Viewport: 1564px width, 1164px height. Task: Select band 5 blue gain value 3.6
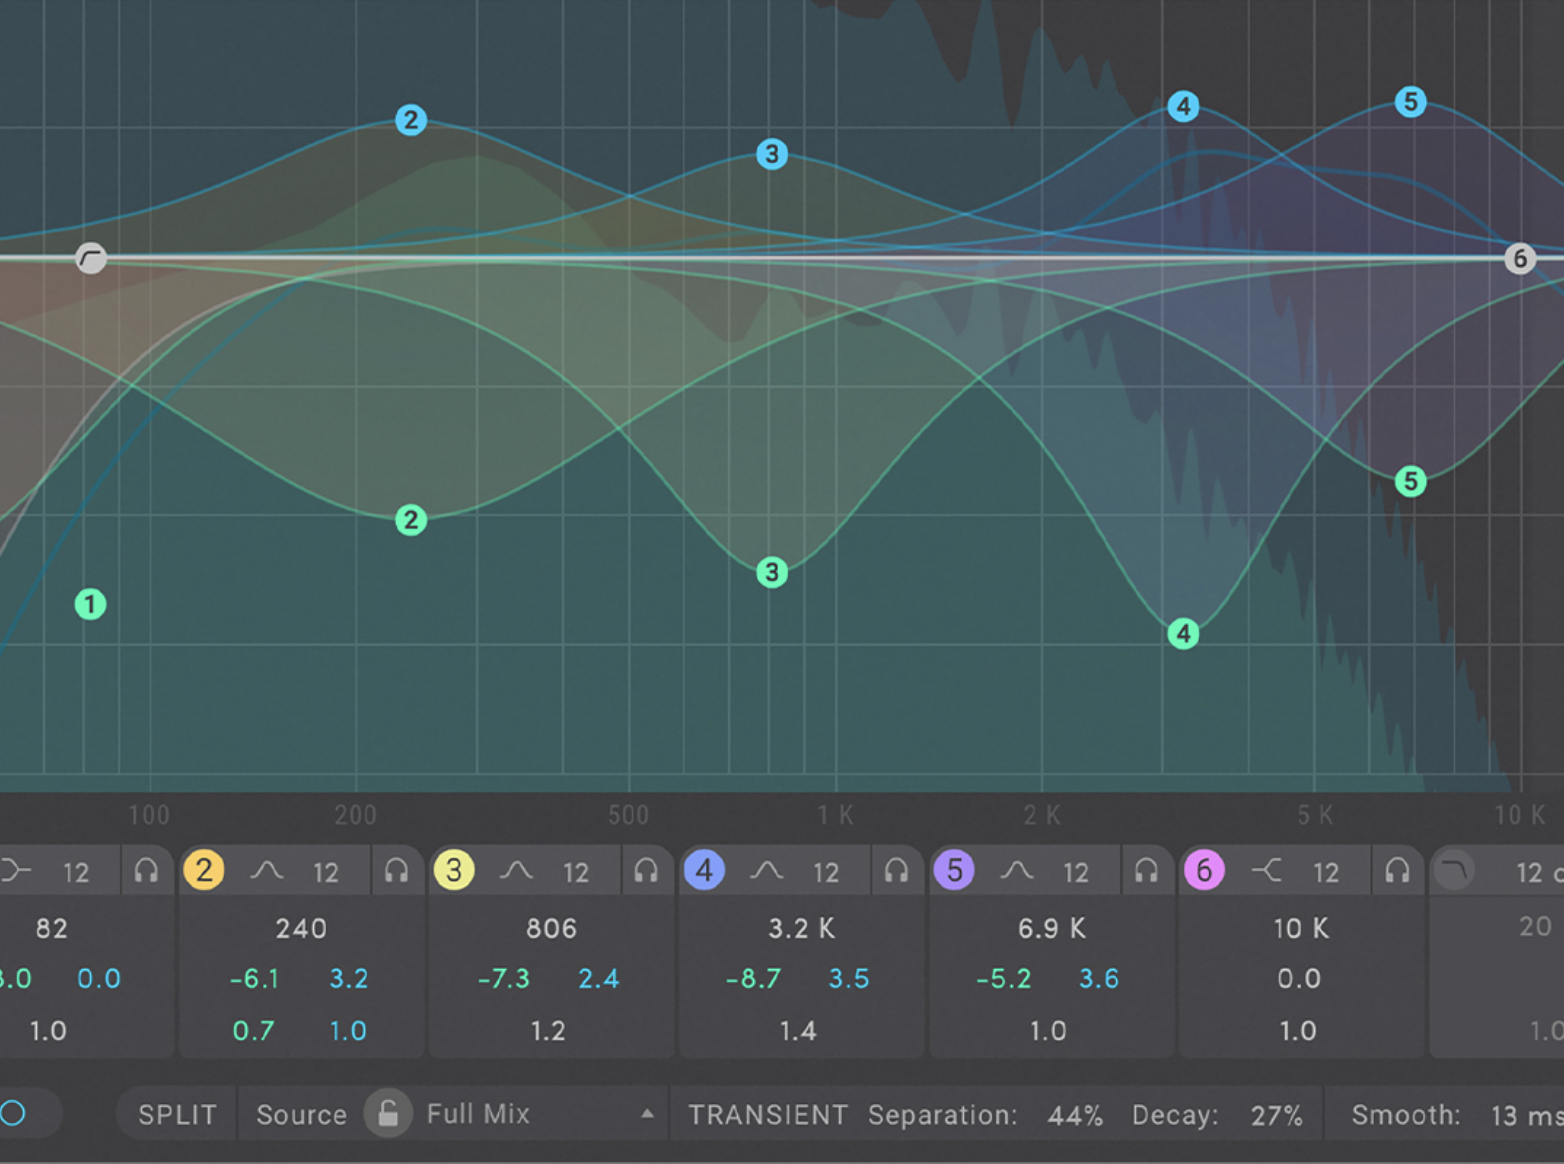[x=1099, y=979]
